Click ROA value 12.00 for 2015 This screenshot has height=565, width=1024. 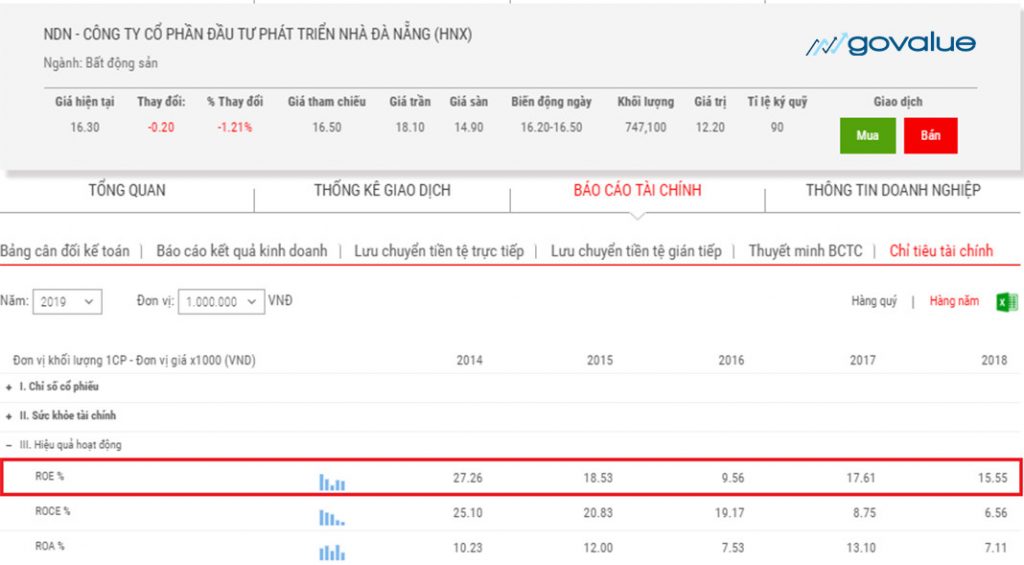(x=598, y=548)
